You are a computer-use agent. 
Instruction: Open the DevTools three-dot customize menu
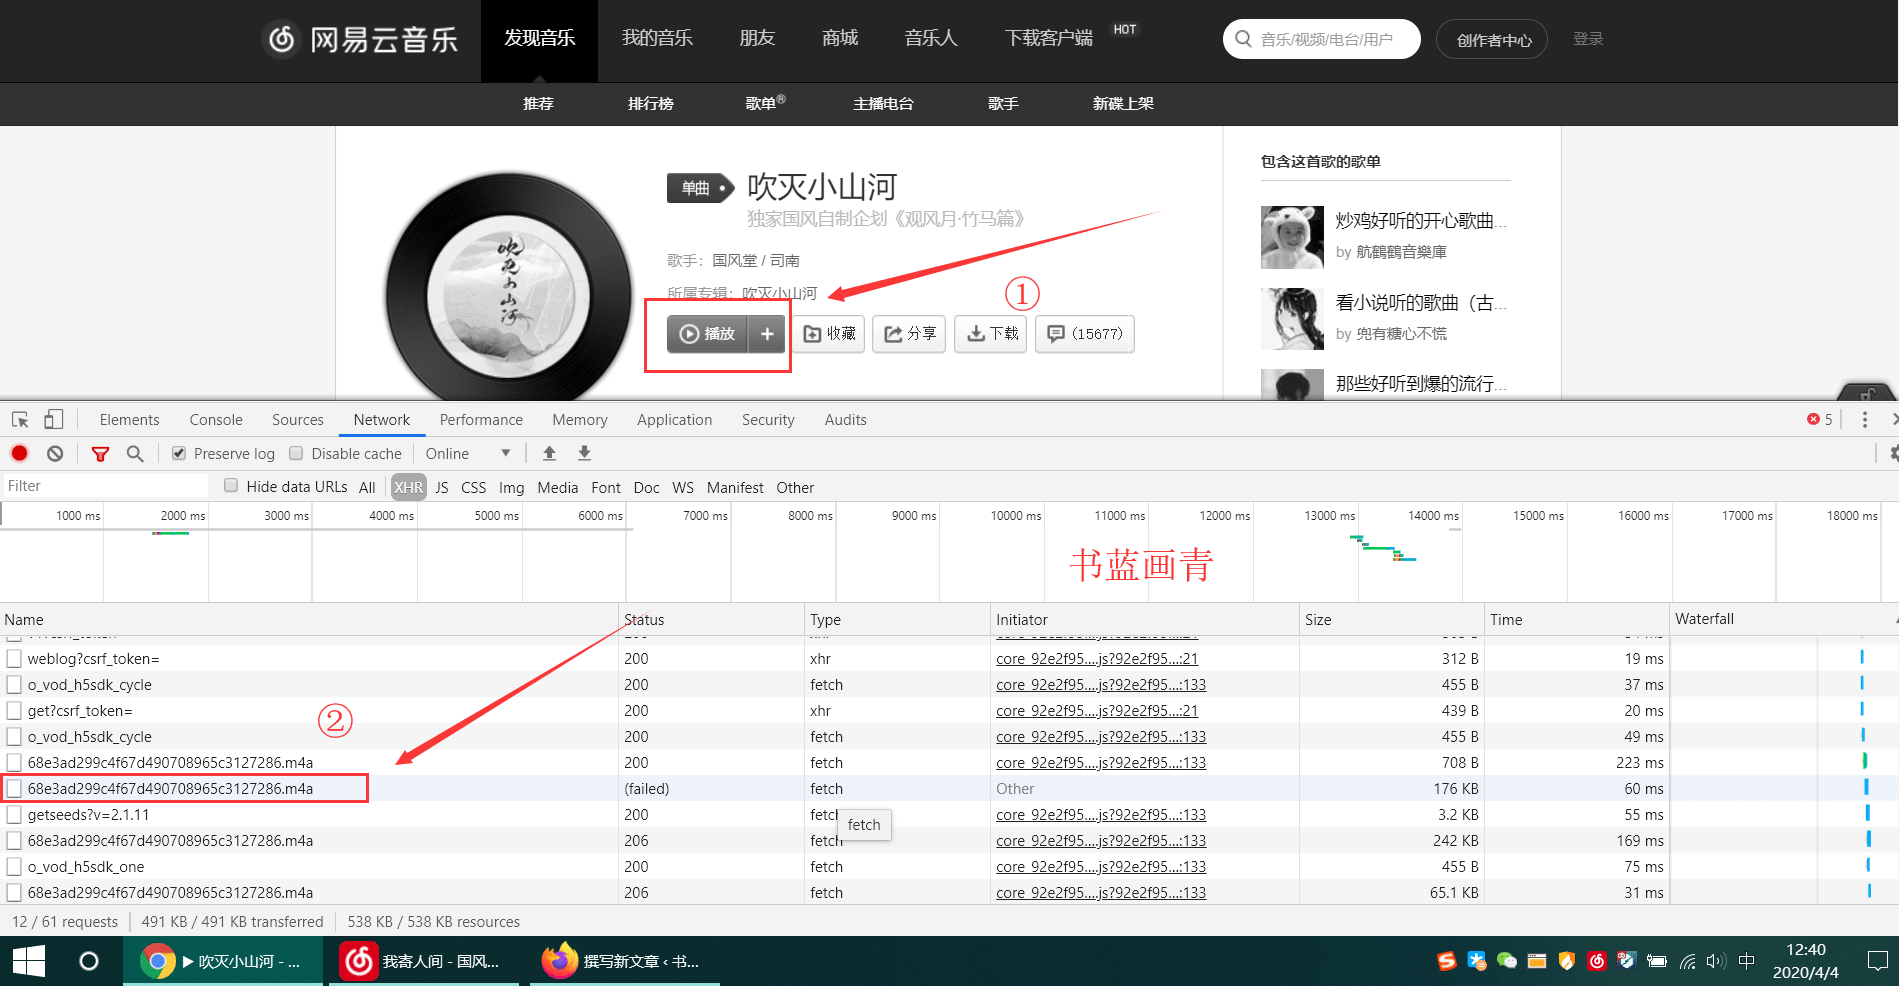point(1864,420)
